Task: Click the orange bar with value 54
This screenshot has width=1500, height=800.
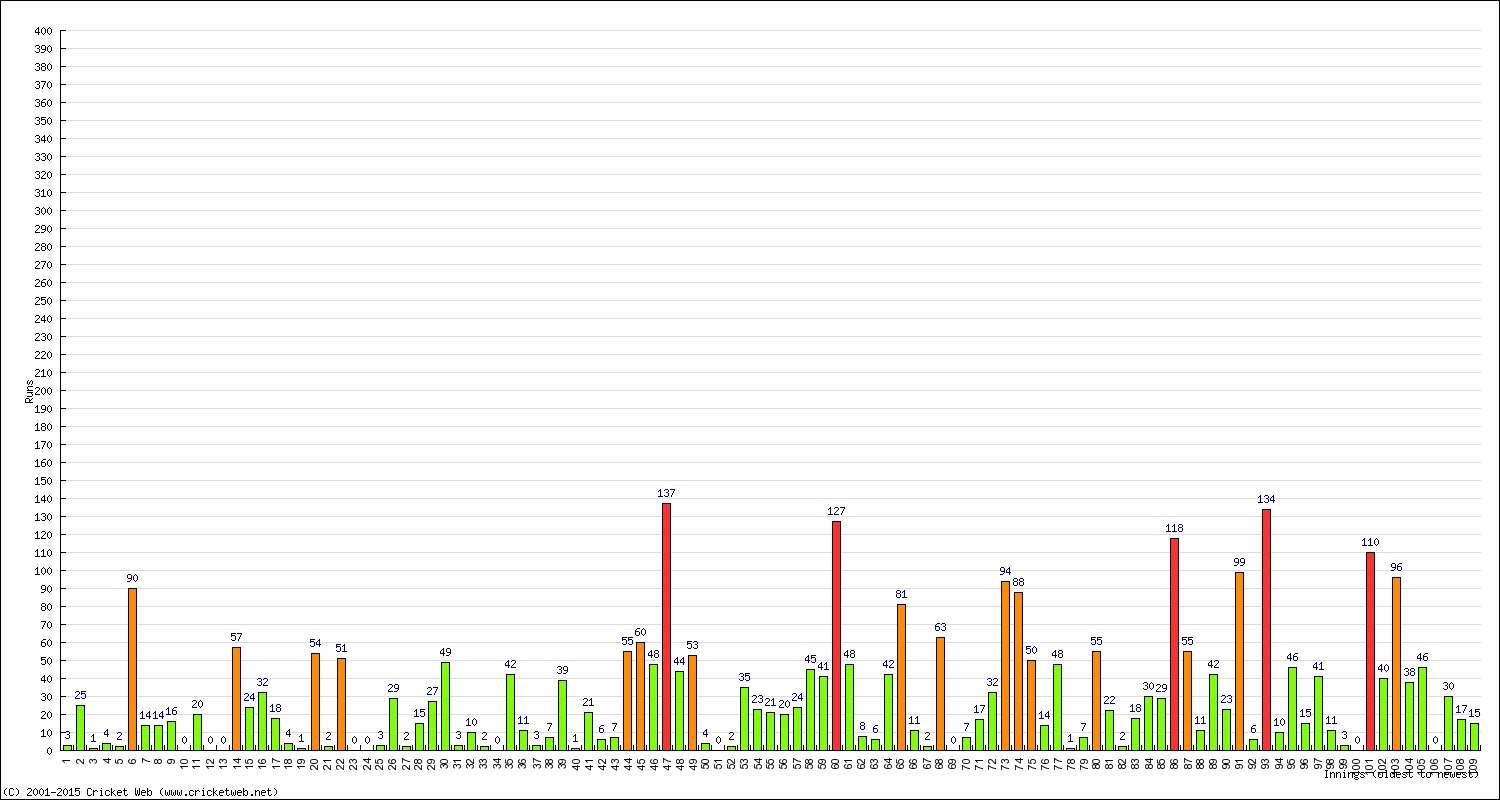Action: pyautogui.click(x=315, y=701)
